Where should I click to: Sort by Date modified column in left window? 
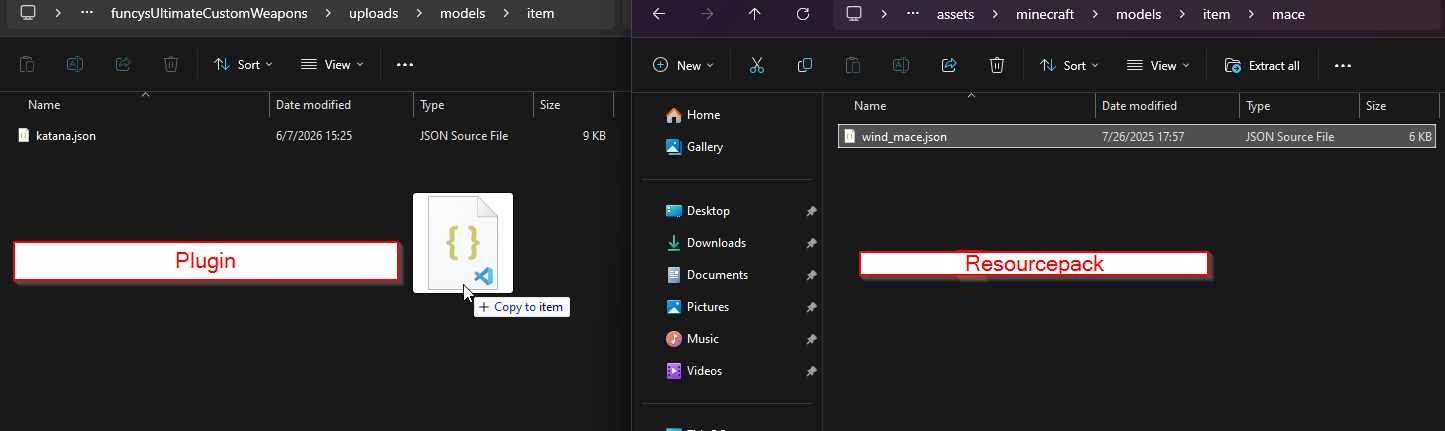pos(341,105)
